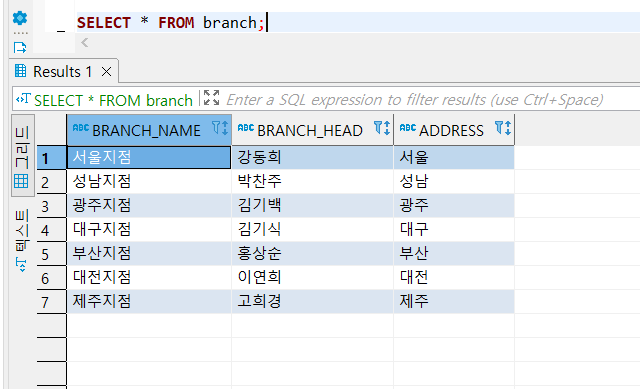Select the cell 제주지점
Screen dimensions: 640x389
click(149, 302)
